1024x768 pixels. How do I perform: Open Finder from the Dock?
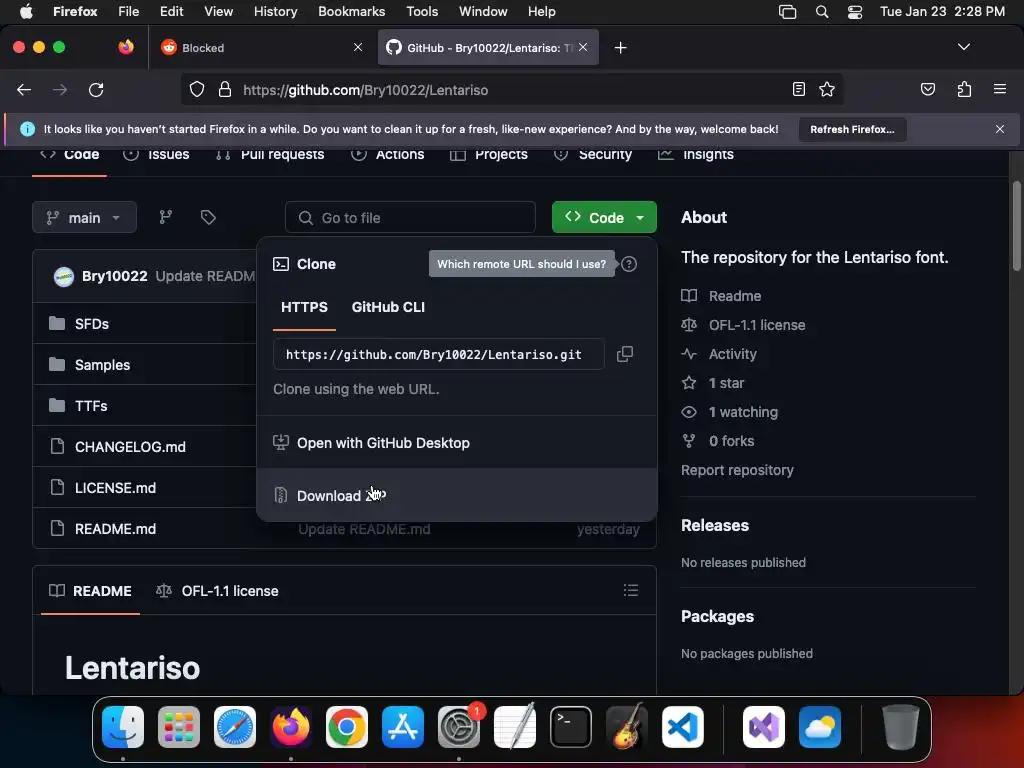click(123, 727)
